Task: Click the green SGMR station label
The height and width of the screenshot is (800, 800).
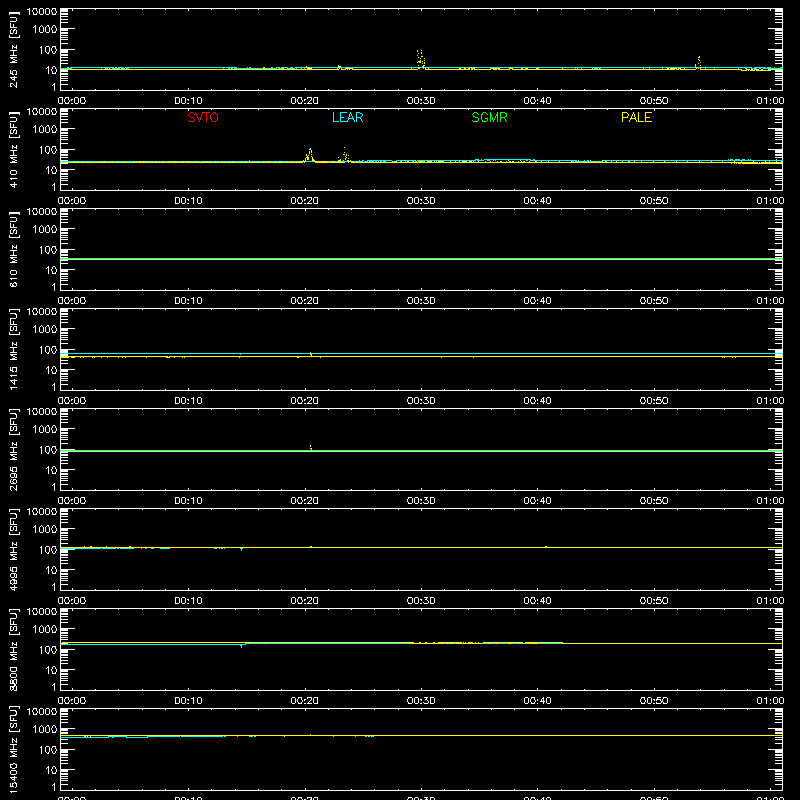Action: [x=489, y=117]
